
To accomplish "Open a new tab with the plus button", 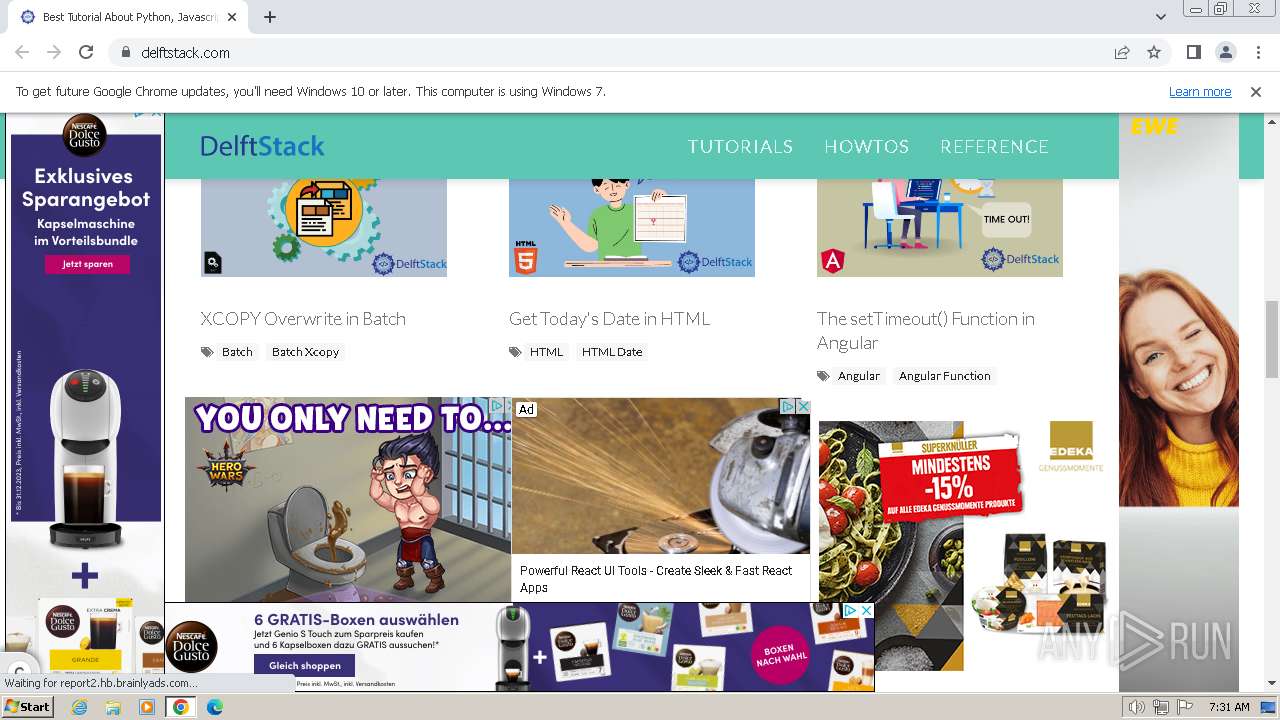I will pos(270,17).
